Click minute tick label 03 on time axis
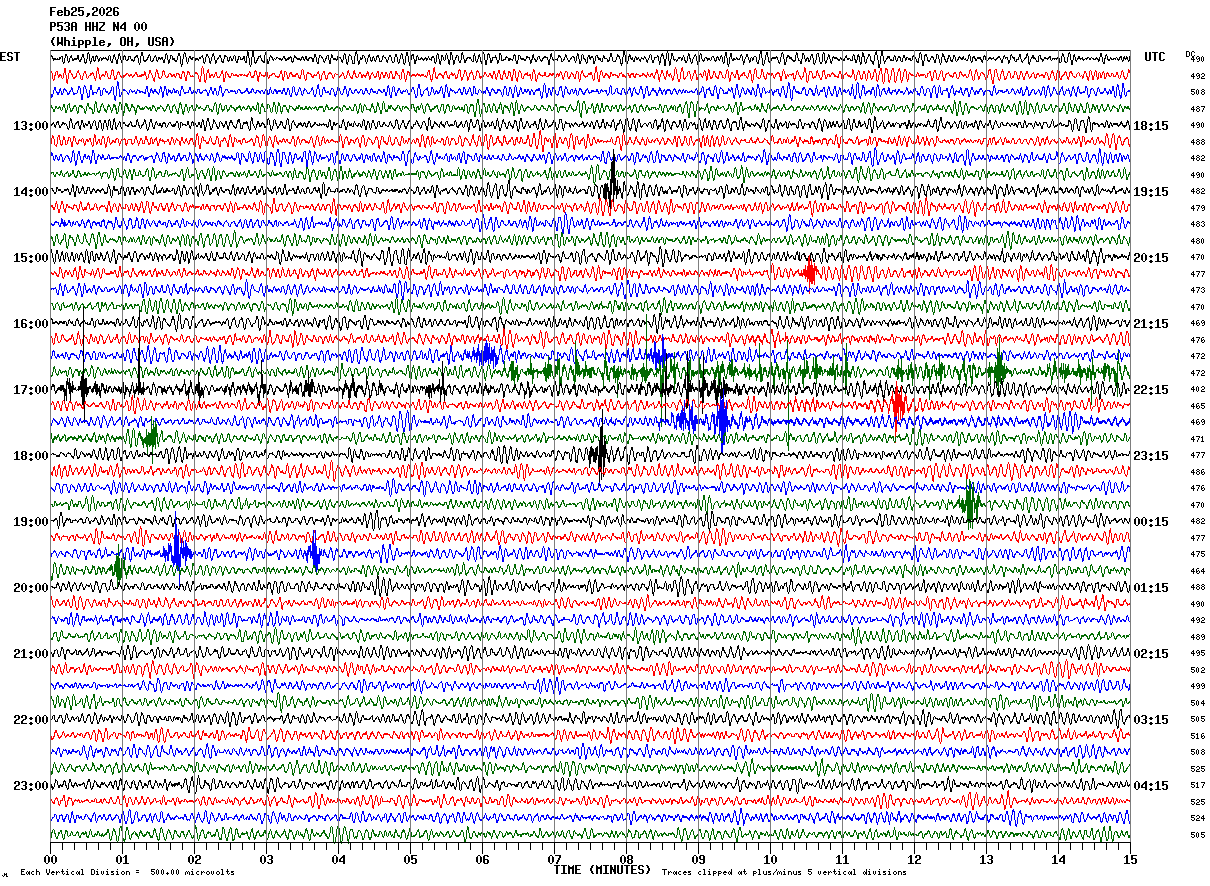This screenshot has height=886, width=1210. (x=266, y=859)
